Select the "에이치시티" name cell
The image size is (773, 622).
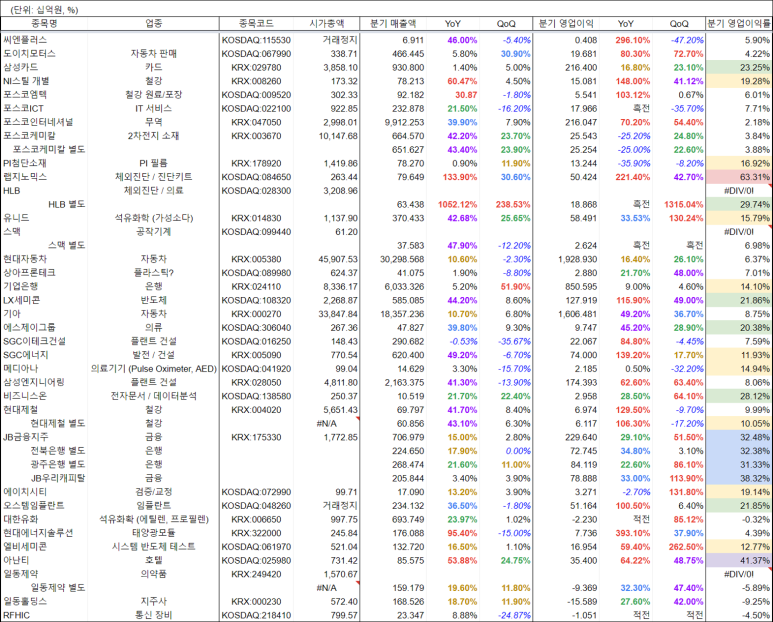coord(25,492)
